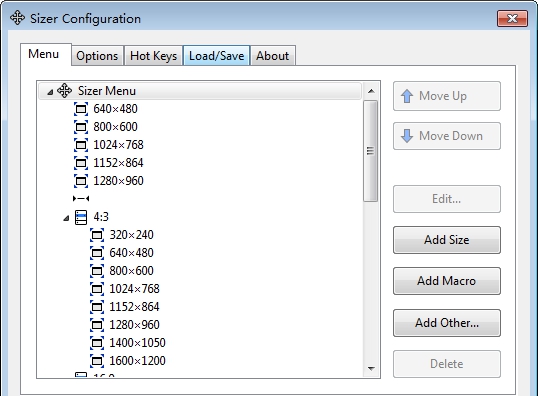Click the Move Down button
538x396 pixels.
447,136
